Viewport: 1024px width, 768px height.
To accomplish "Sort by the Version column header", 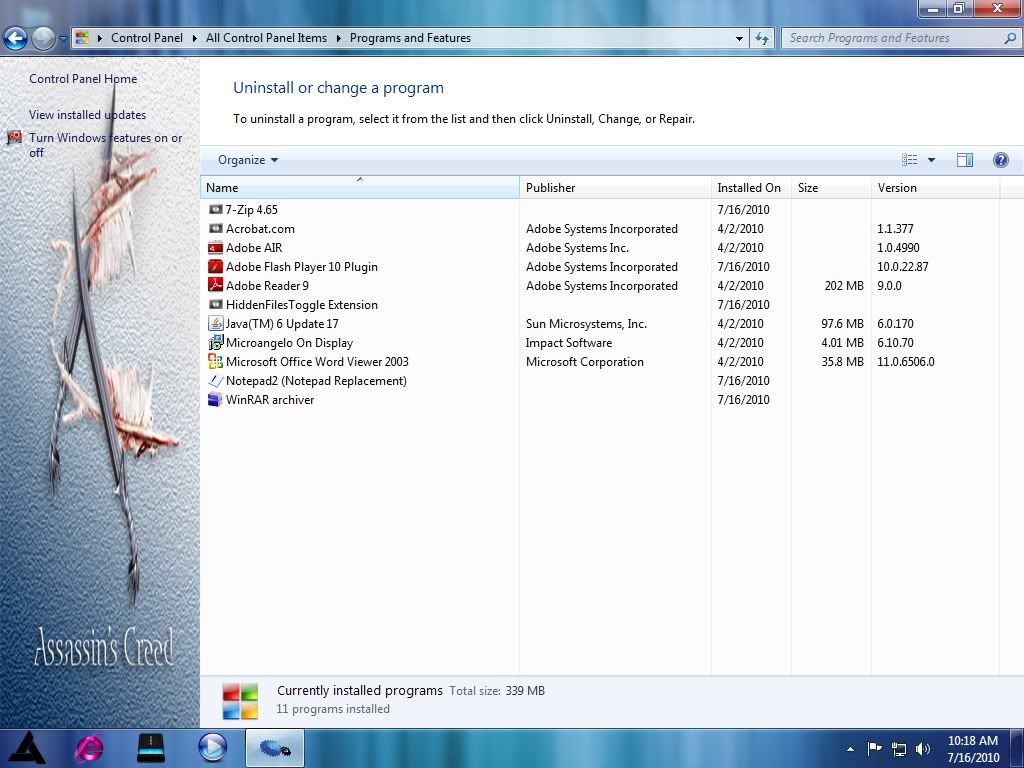I will (x=935, y=187).
